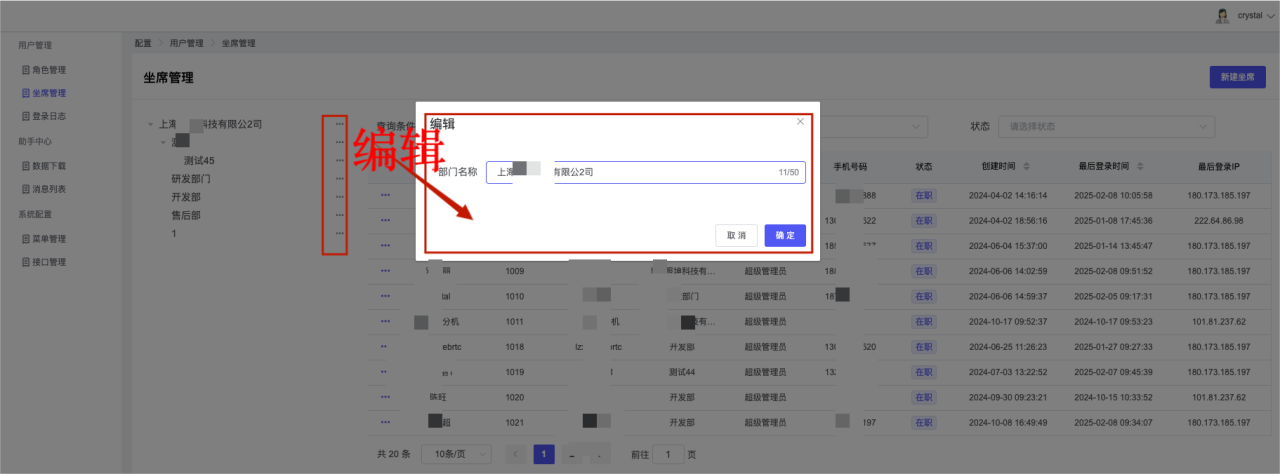Viewport: 1280px width, 474px height.
Task: Go to previous page arrow
Action: pyautogui.click(x=516, y=454)
